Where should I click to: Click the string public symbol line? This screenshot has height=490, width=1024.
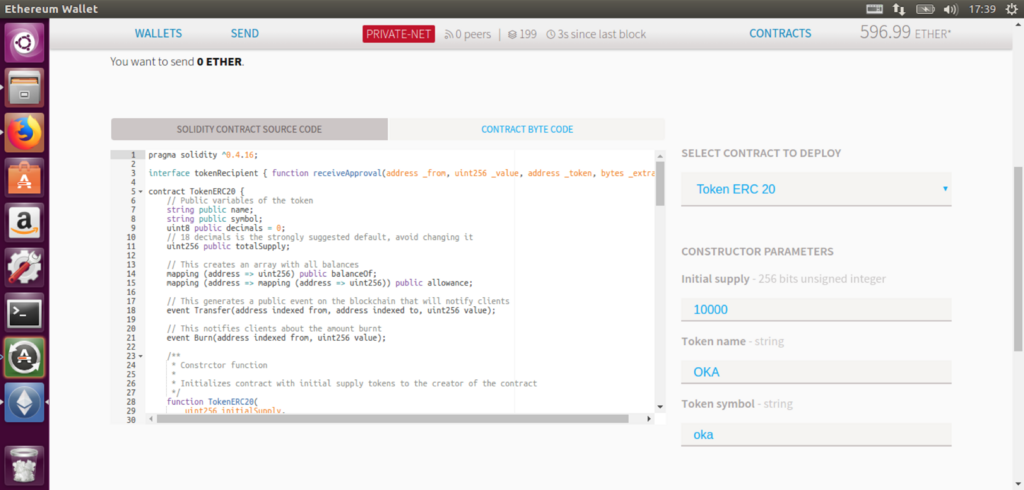coord(212,219)
